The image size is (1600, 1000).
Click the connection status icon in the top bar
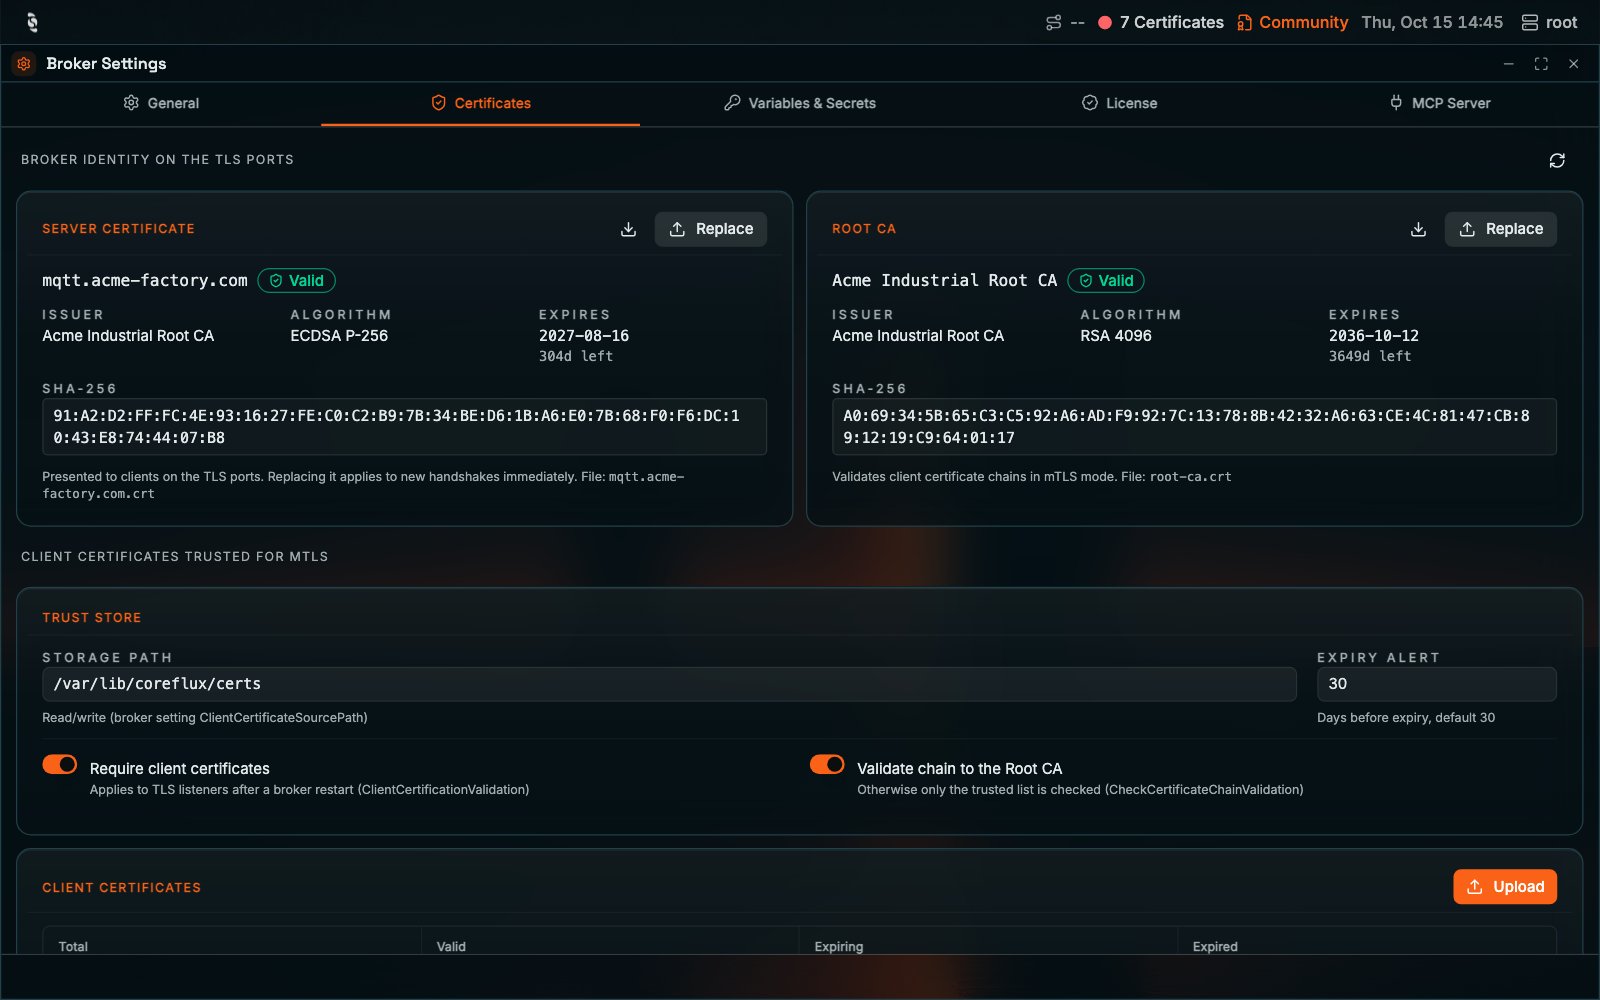1053,22
